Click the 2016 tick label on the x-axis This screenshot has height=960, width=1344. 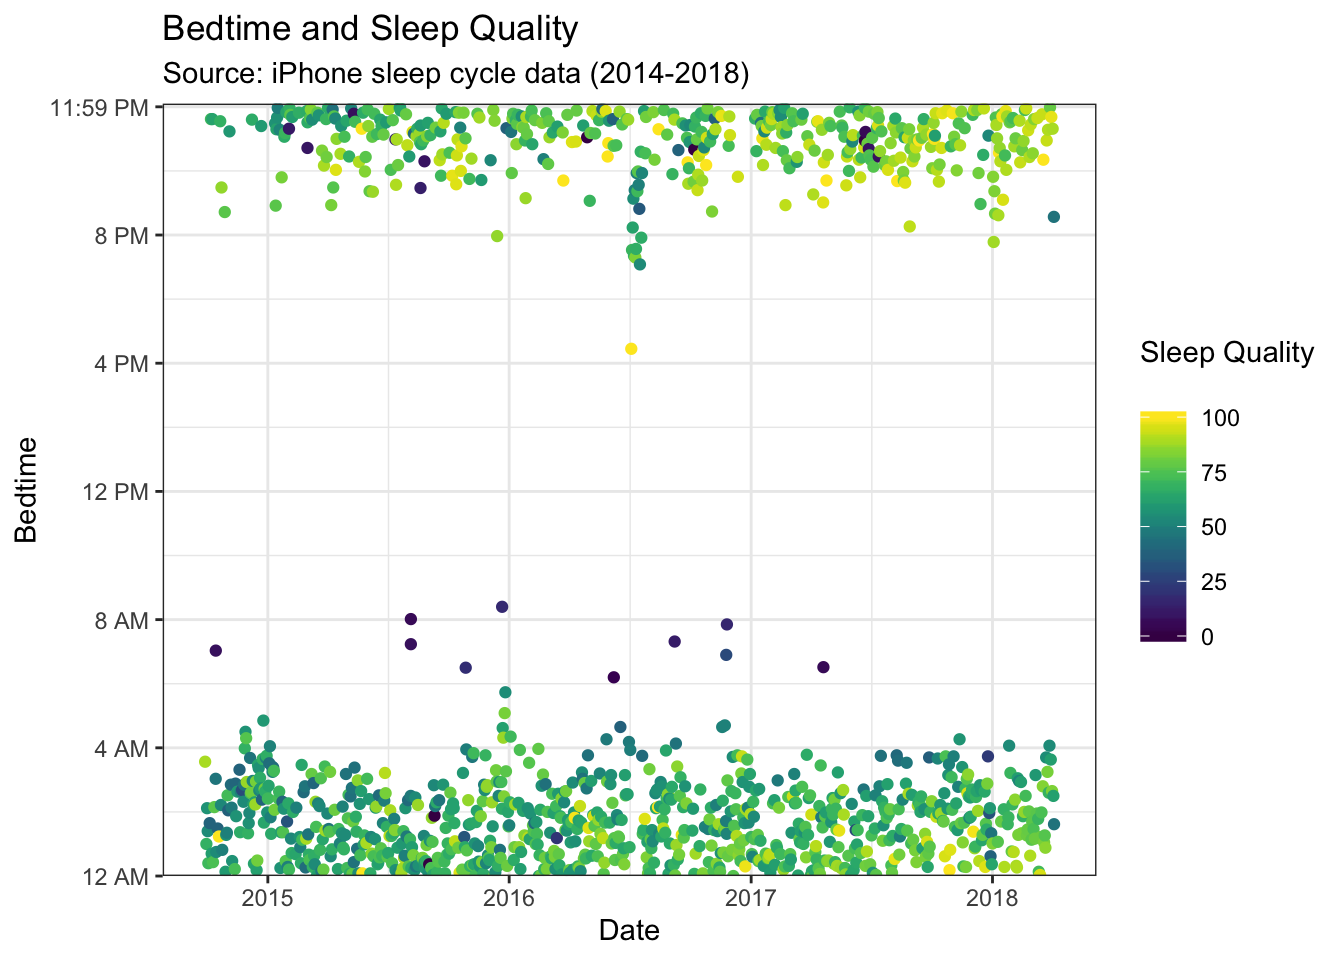(x=509, y=896)
